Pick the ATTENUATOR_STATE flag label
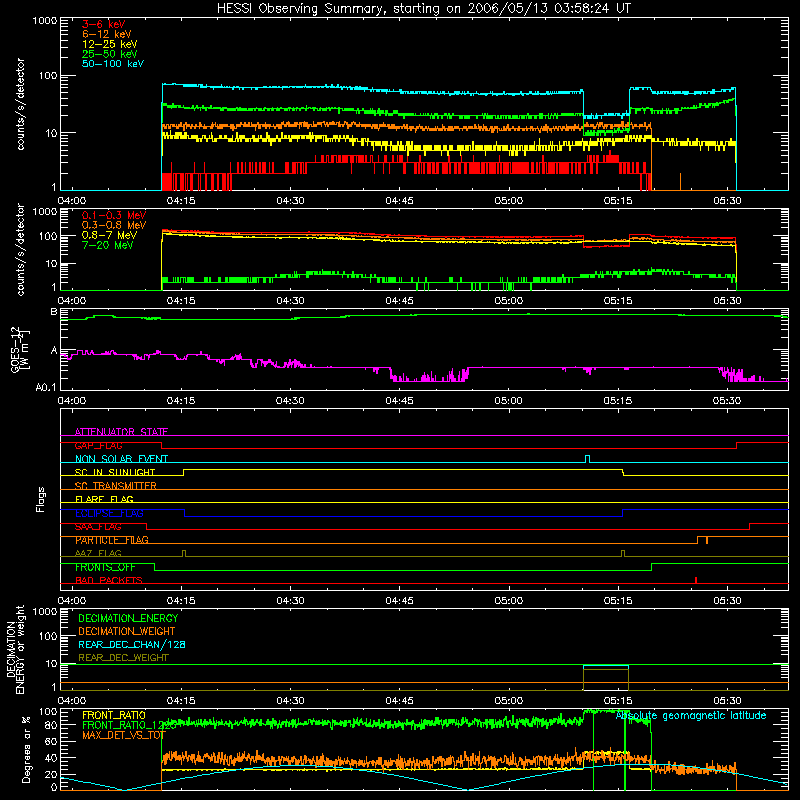Image resolution: width=800 pixels, height=800 pixels. pyautogui.click(x=121, y=432)
